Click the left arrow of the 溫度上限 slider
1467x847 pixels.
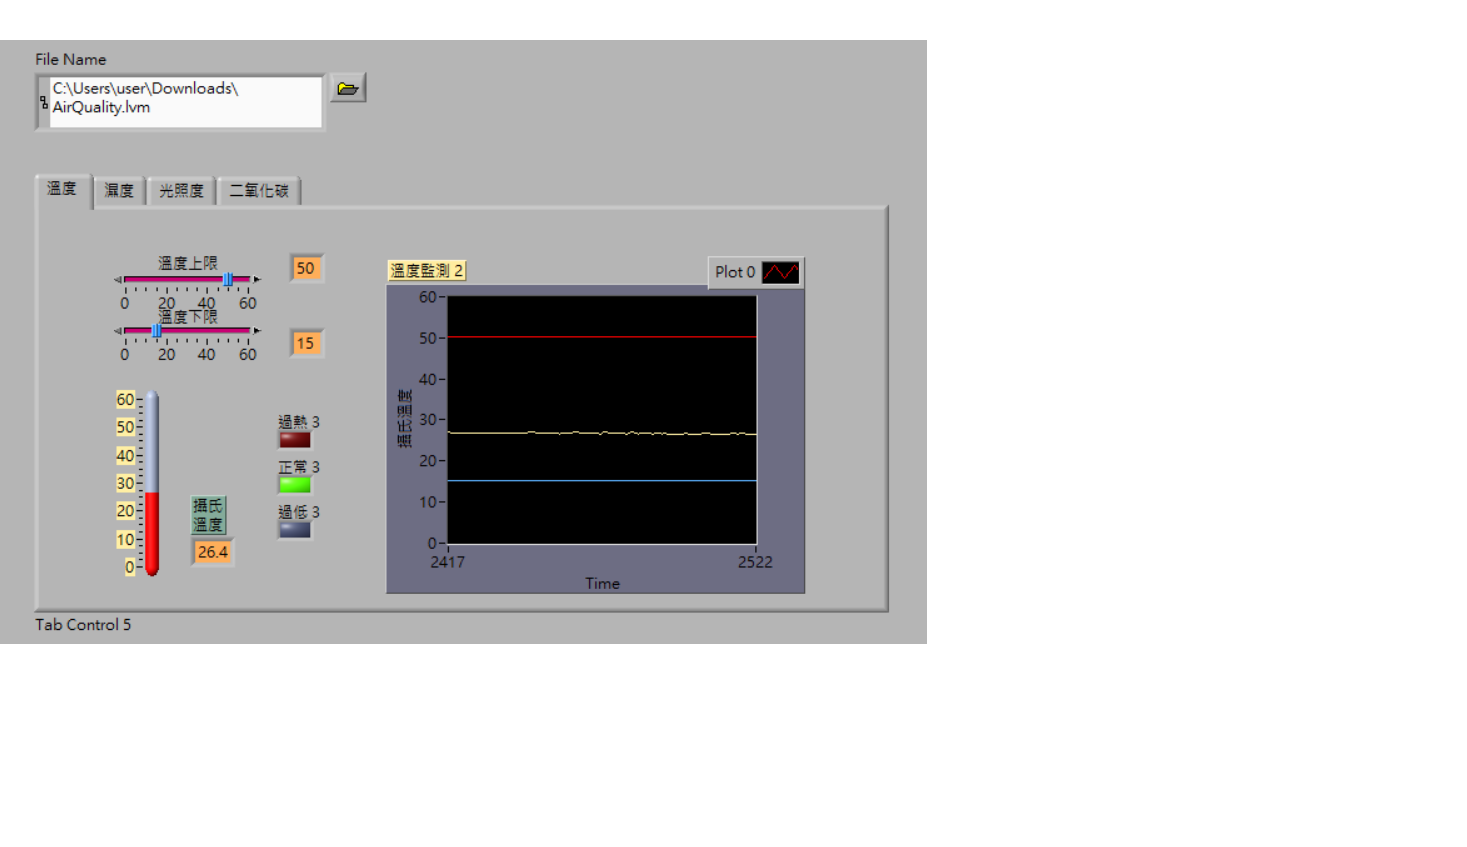click(118, 280)
